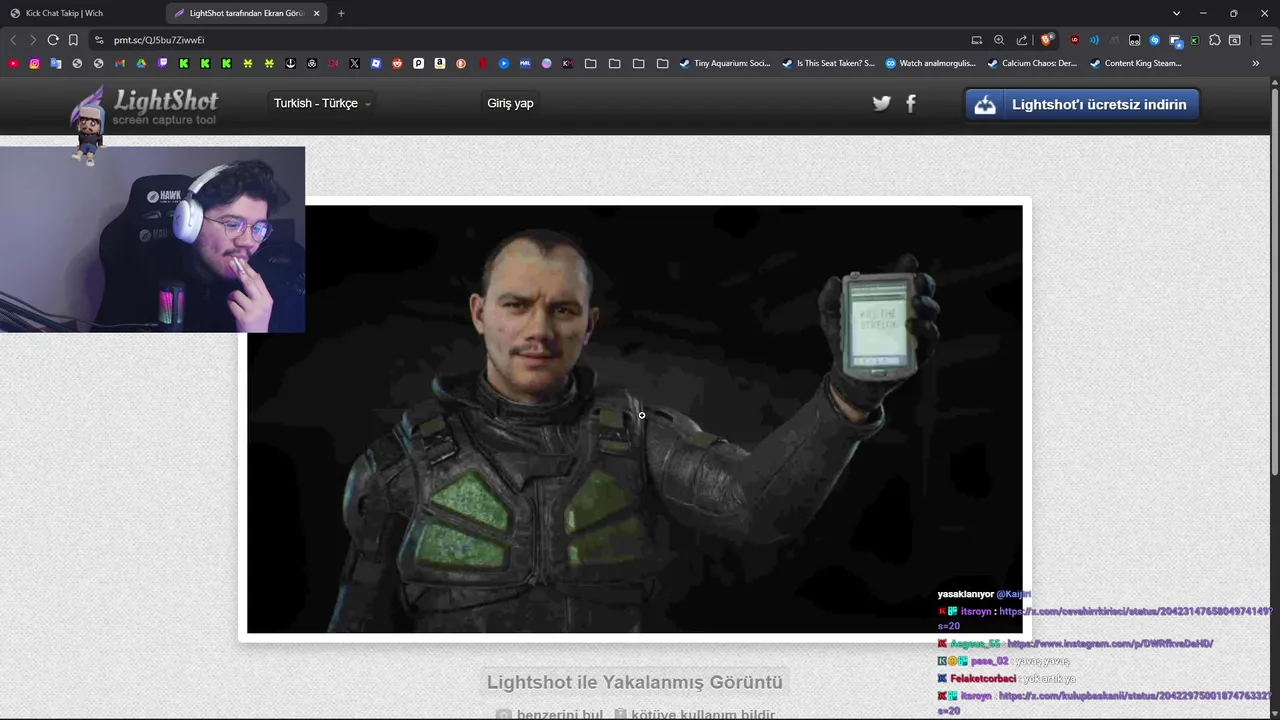Go back with the browser back arrow
Screen dimensions: 1280x720
pos(13,40)
